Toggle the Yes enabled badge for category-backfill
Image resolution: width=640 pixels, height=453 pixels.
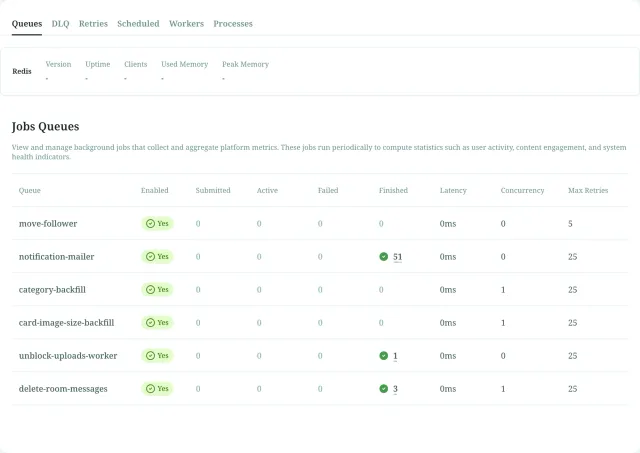tap(157, 289)
